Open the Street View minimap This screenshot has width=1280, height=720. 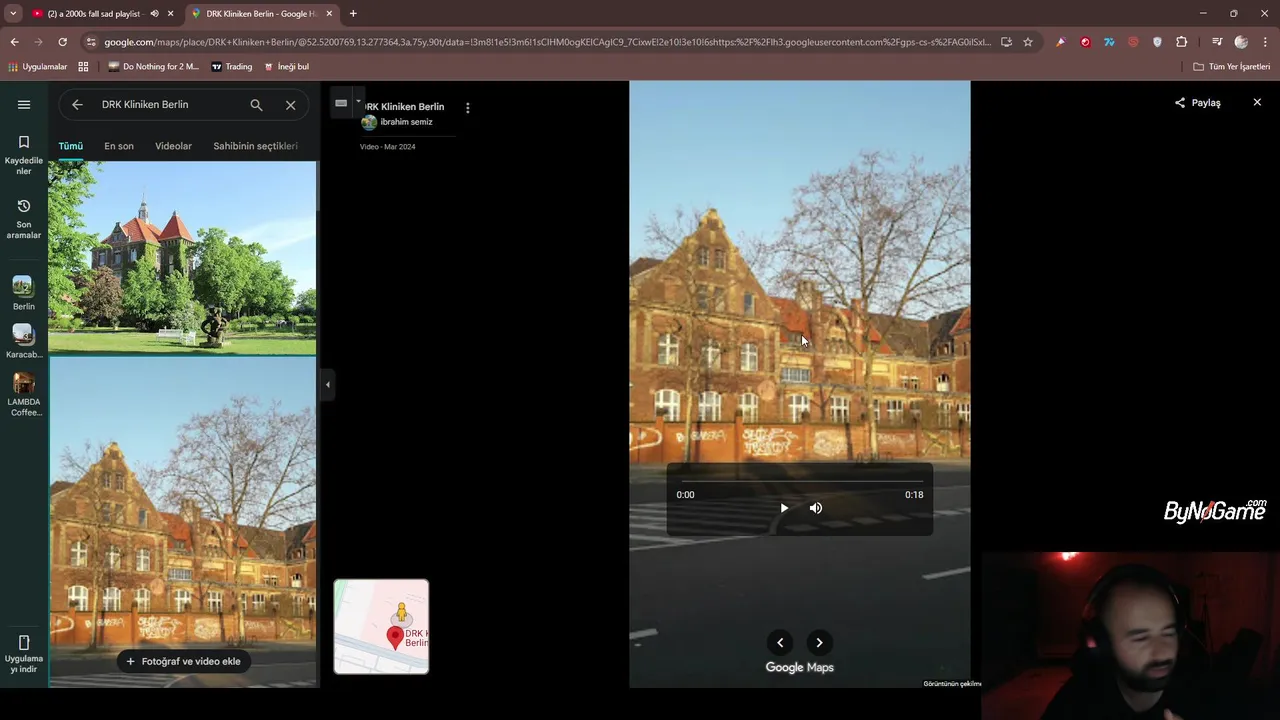381,627
